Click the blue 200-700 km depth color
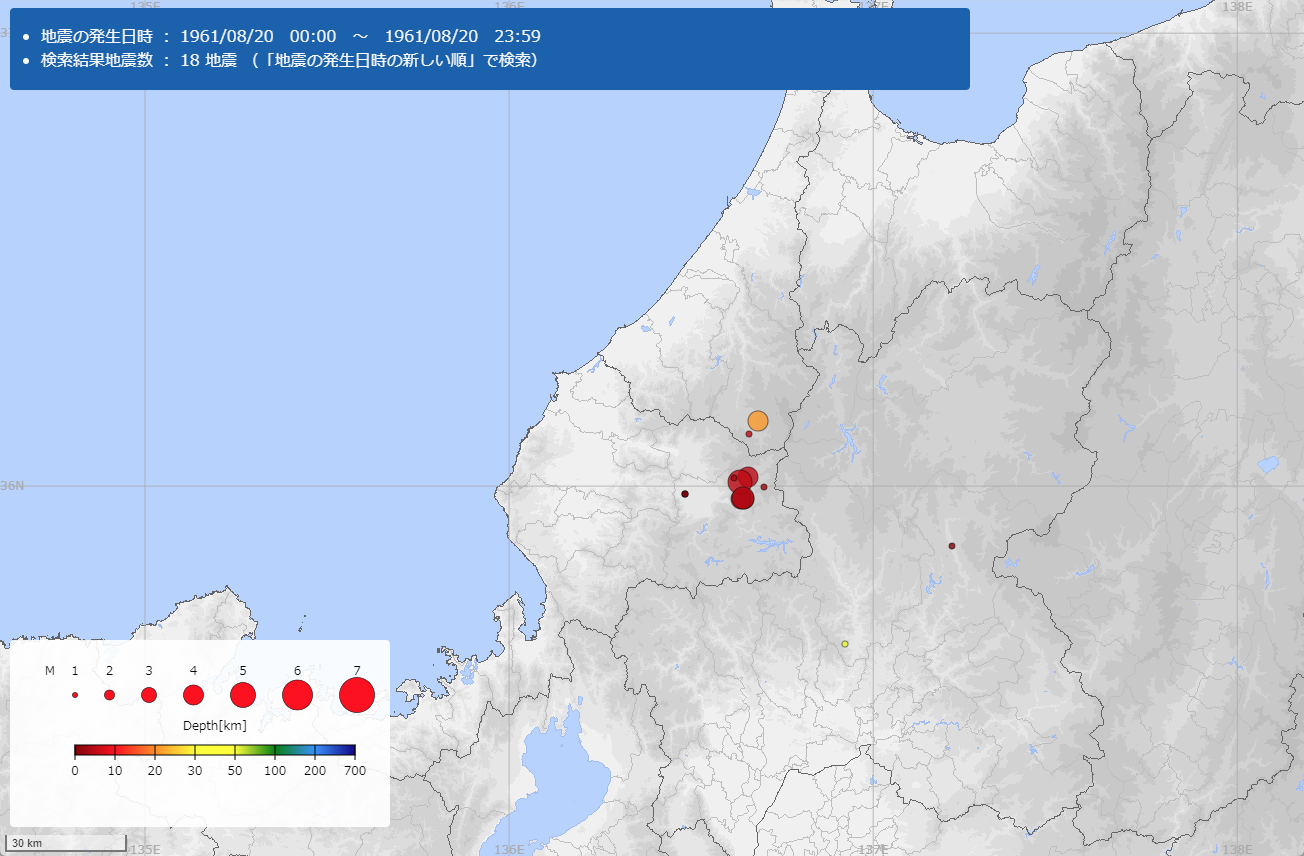Viewport: 1304px width, 856px height. [335, 750]
